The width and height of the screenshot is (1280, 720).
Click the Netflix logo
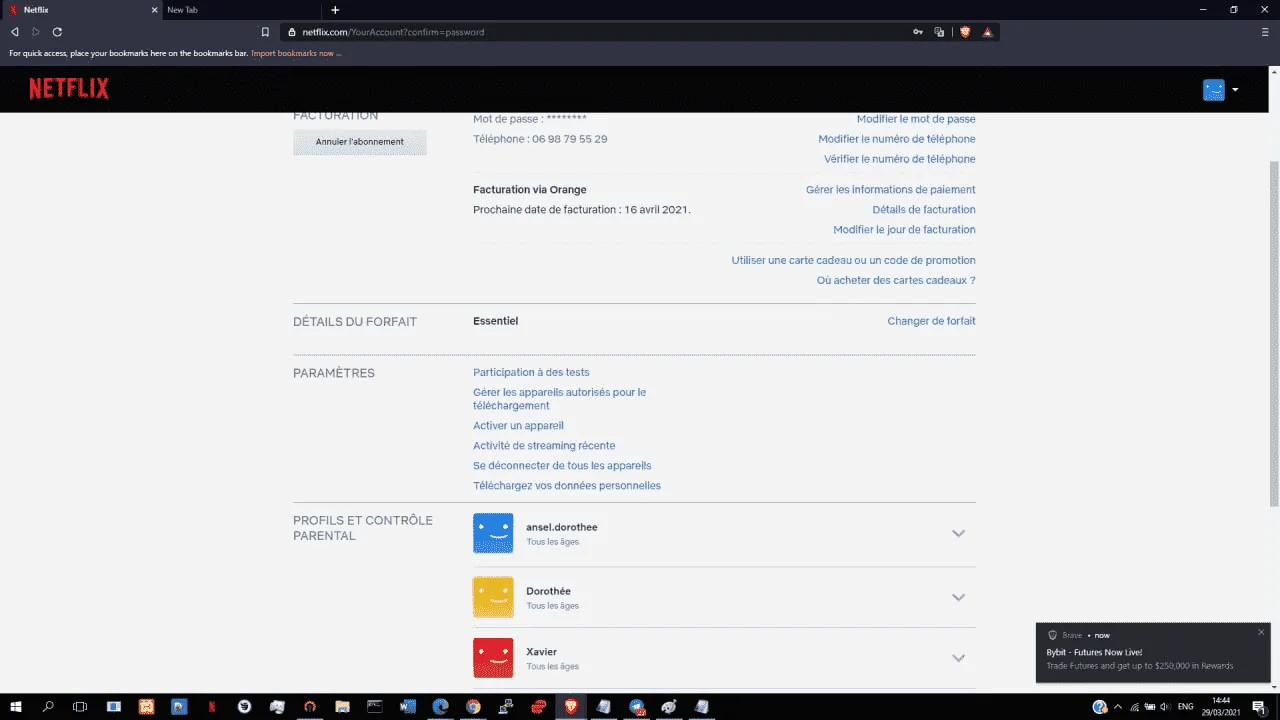click(69, 89)
